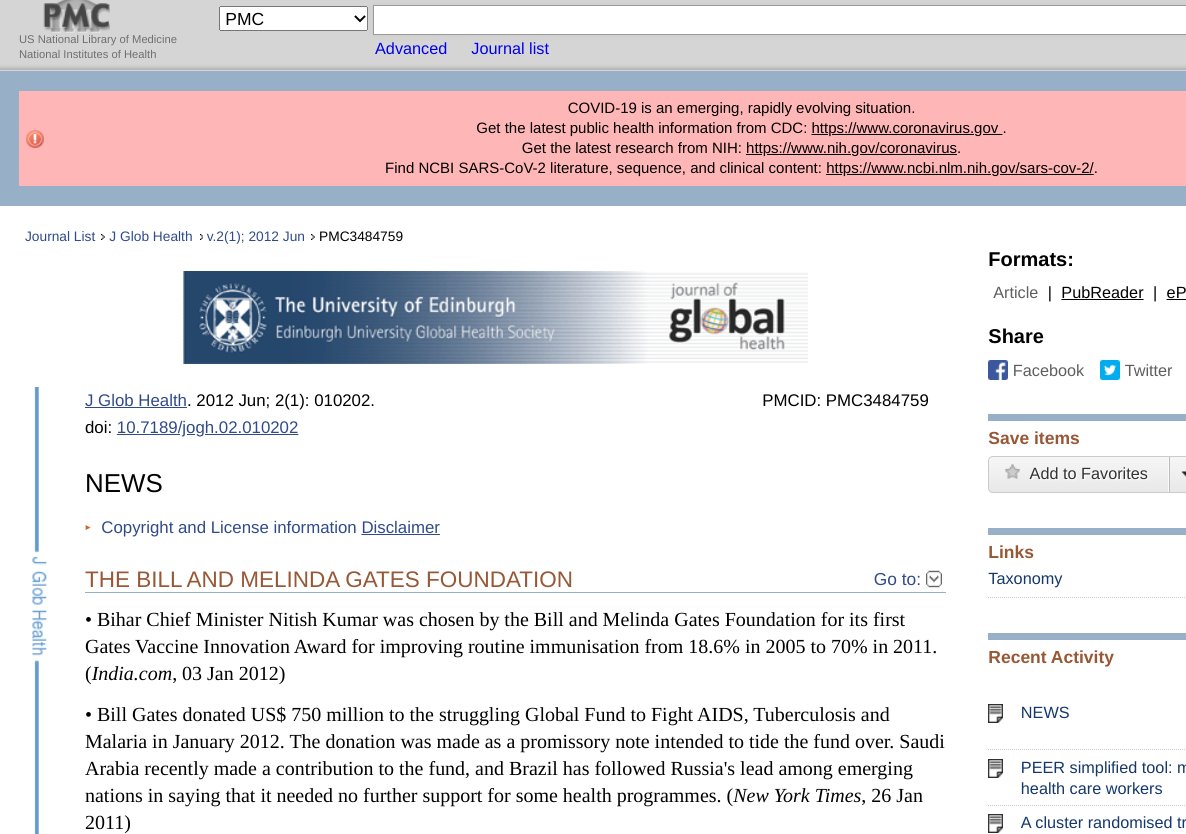
Task: Open the coronavirus.gov CDC link
Action: (907, 128)
